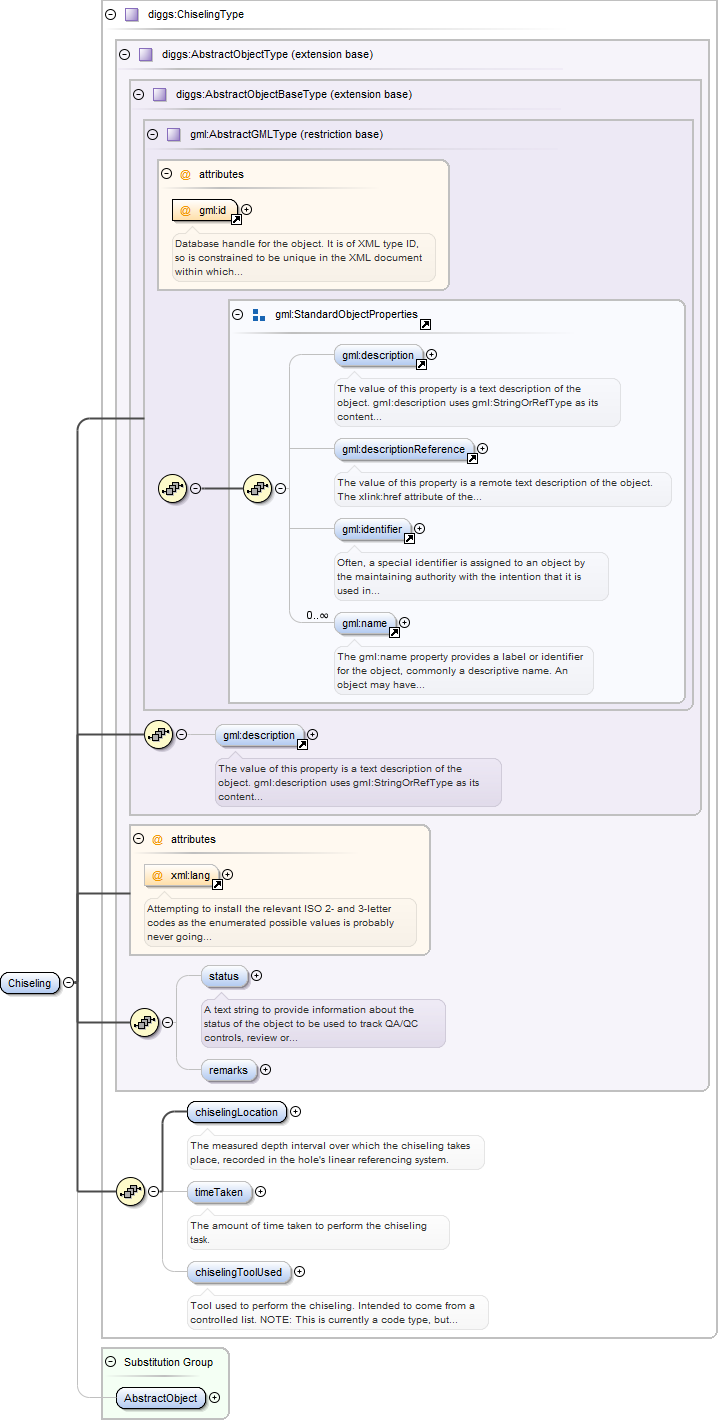Image resolution: width=719 pixels, height=1421 pixels.
Task: Collapse the xml:lang attributes group
Action: pyautogui.click(x=138, y=839)
